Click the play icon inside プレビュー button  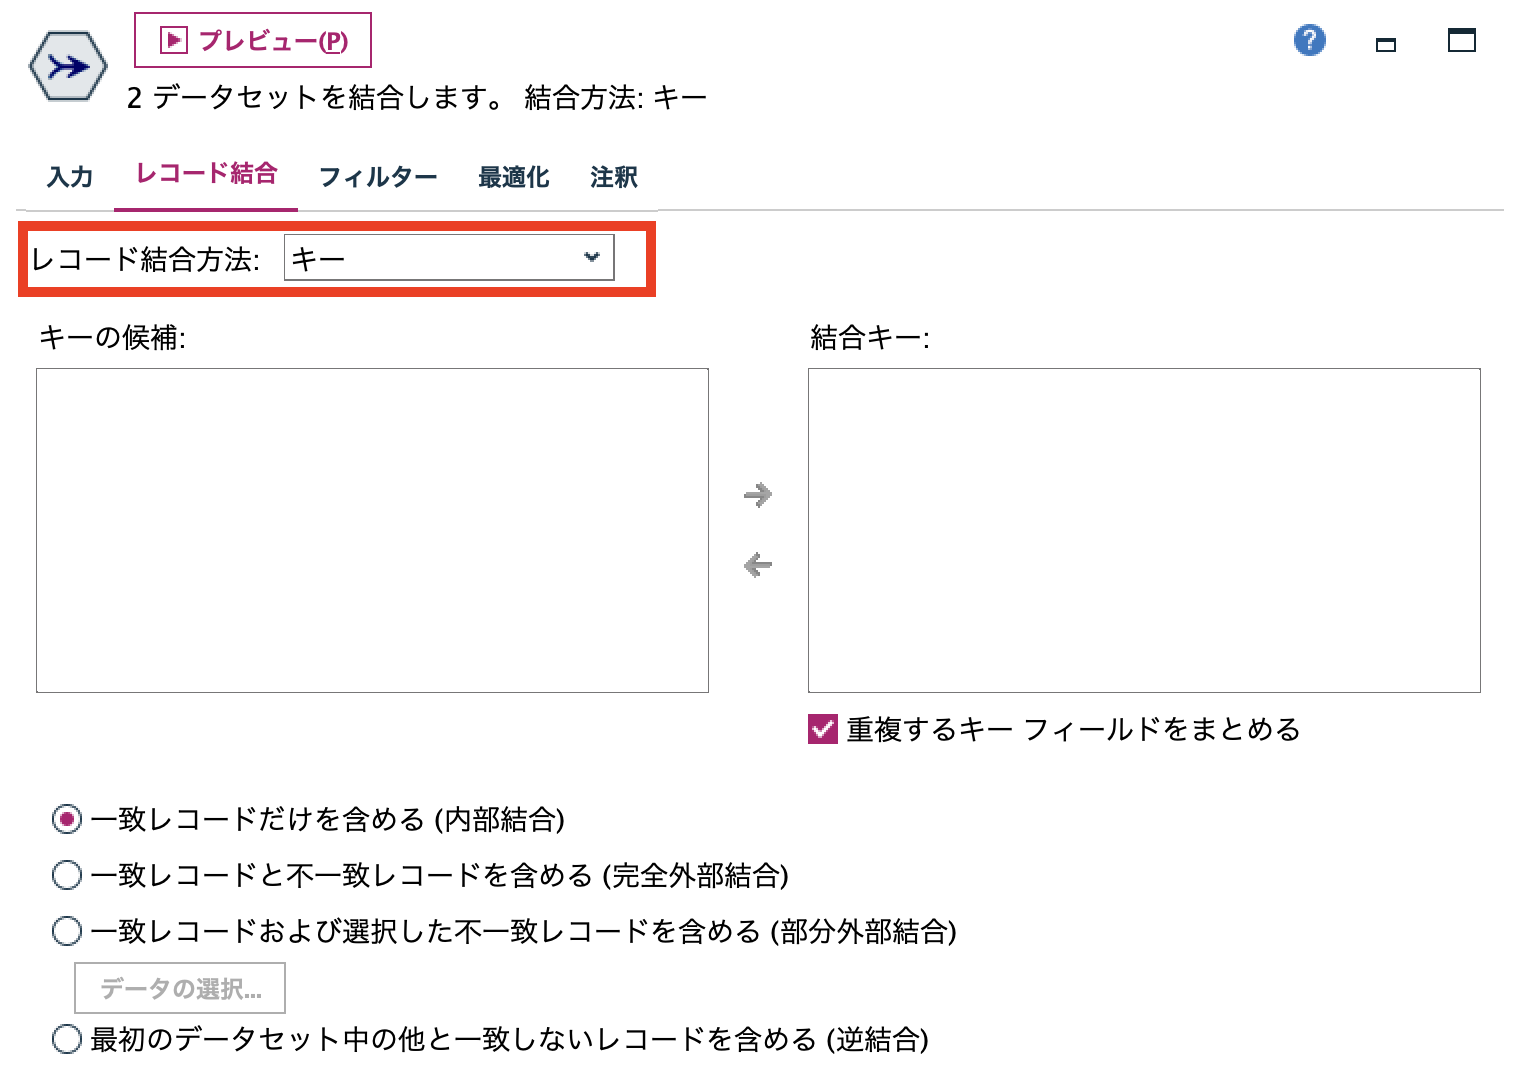pyautogui.click(x=173, y=40)
